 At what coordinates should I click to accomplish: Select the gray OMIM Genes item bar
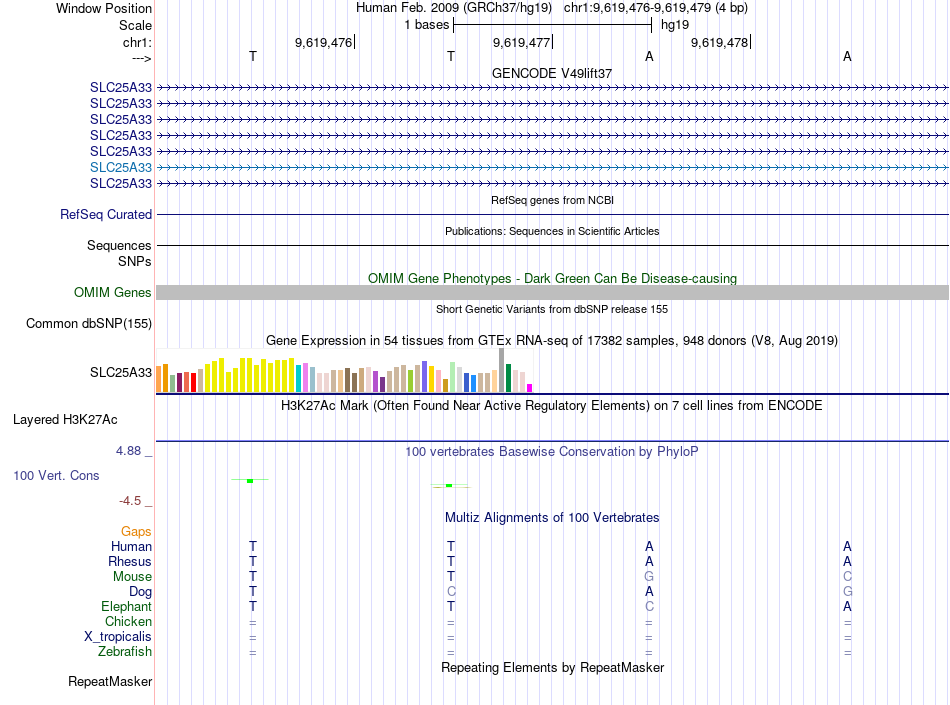point(553,293)
